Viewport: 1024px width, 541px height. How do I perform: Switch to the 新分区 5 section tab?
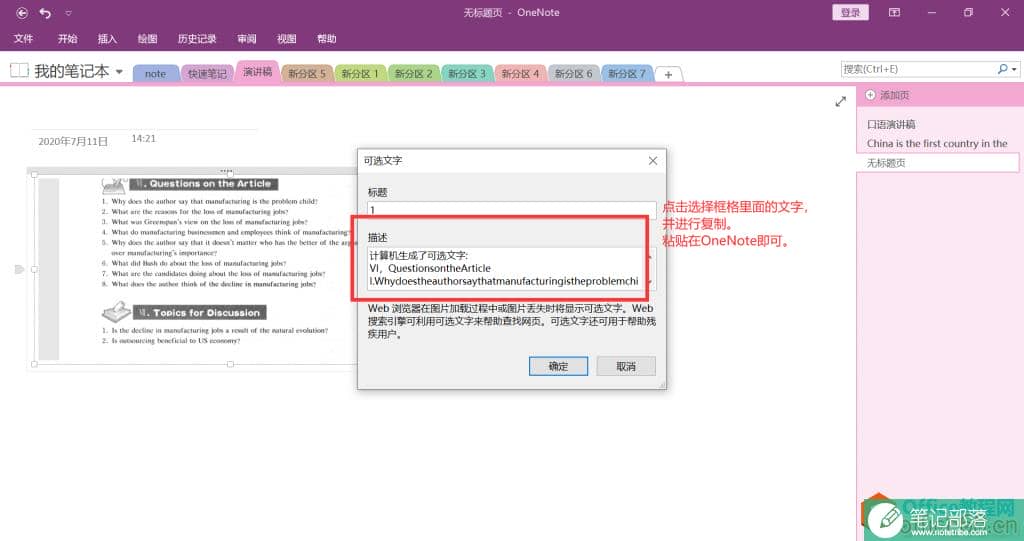point(307,74)
